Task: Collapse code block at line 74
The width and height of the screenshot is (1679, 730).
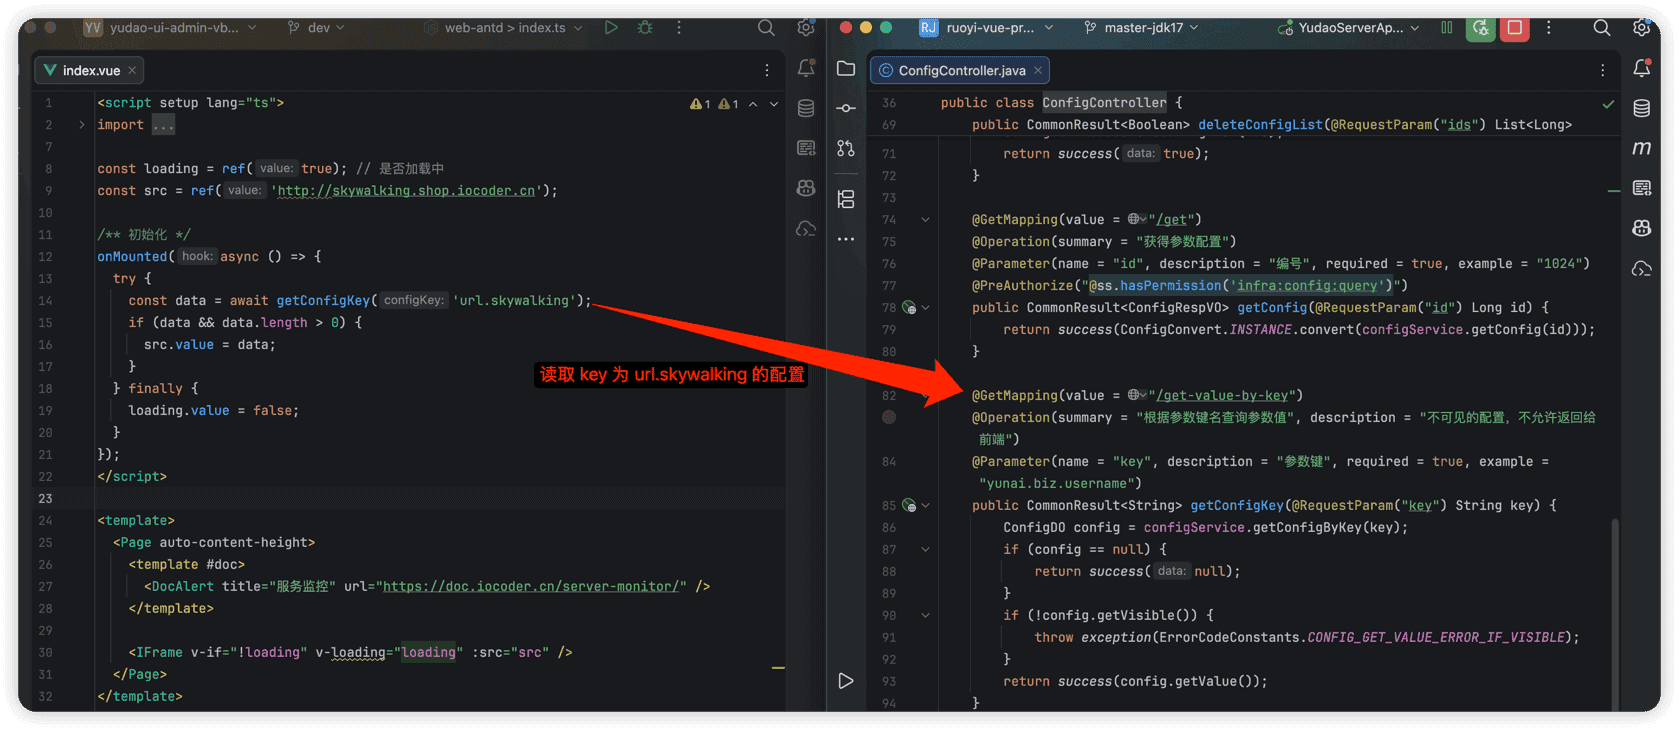Action: click(x=926, y=220)
